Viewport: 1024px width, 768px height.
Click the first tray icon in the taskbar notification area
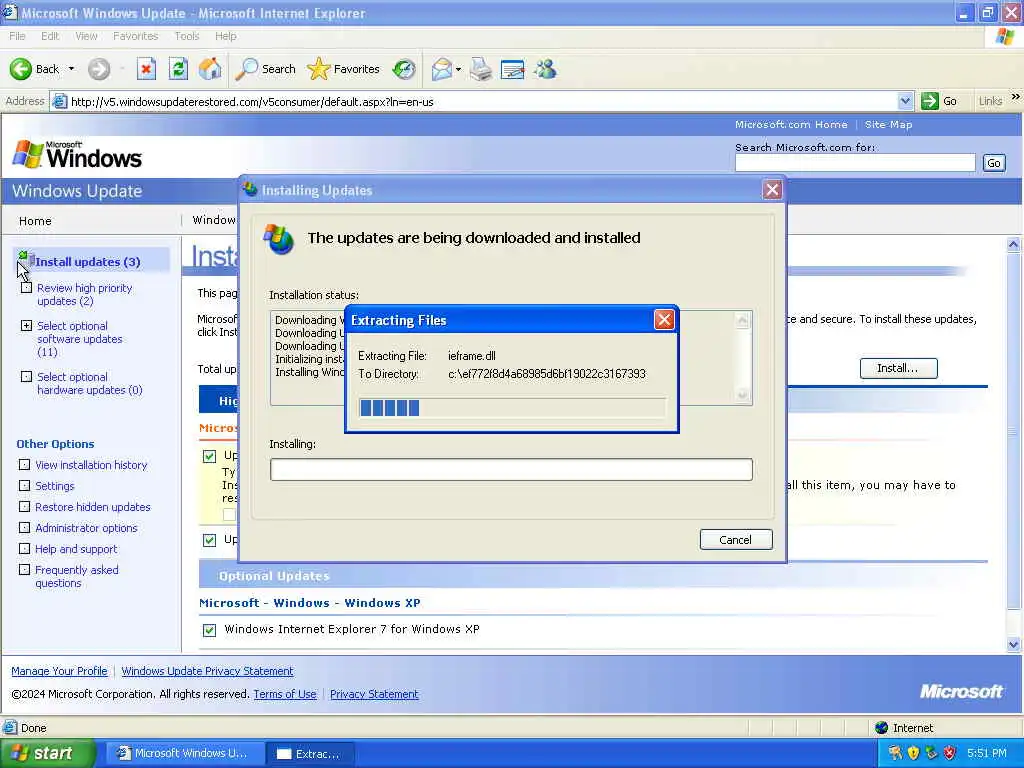(x=895, y=753)
